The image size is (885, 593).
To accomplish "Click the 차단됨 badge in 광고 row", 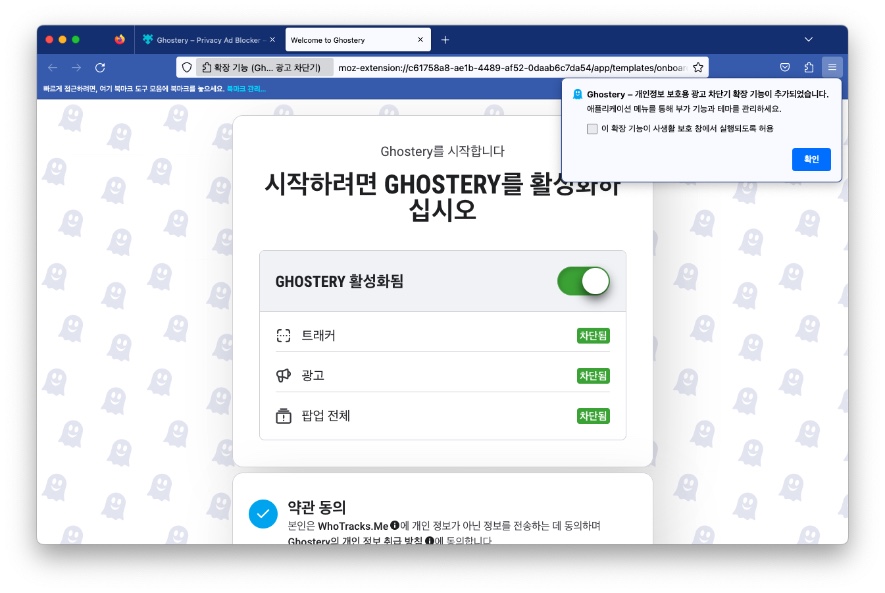I will coord(593,376).
